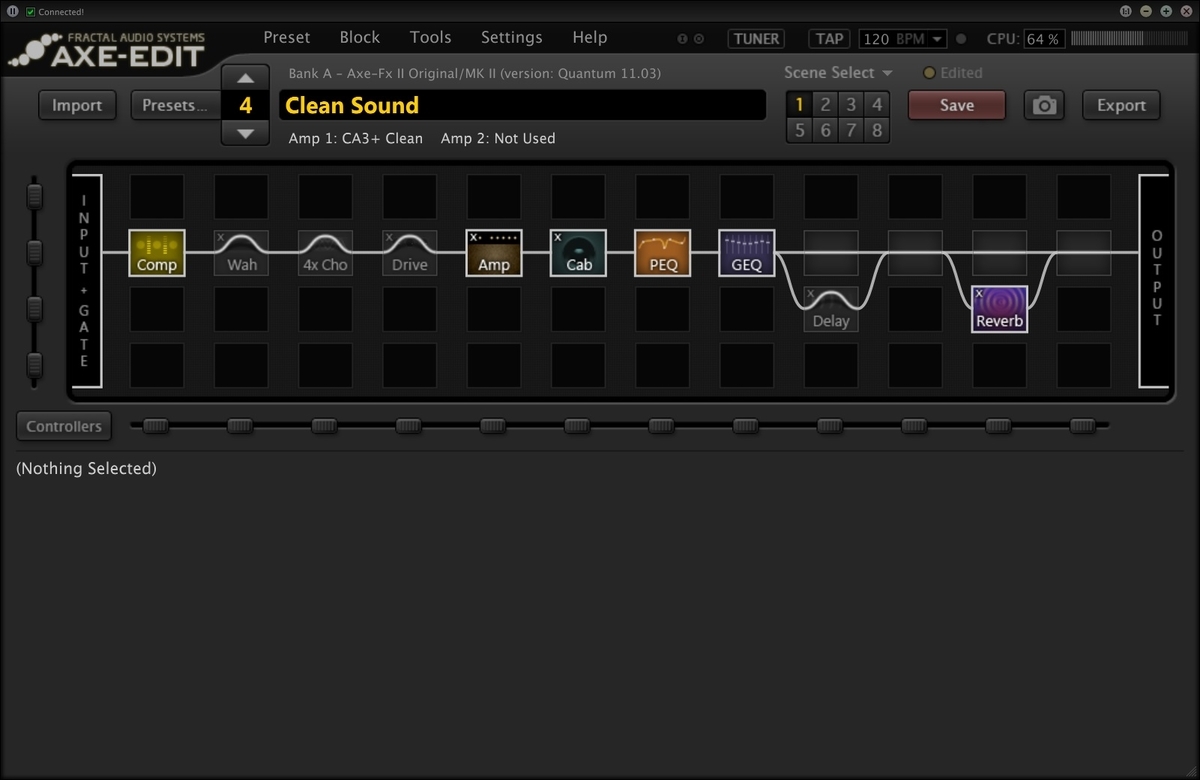Screen dimensions: 1200x780
Task: Click the Edited status indicator light
Action: pyautogui.click(x=929, y=73)
